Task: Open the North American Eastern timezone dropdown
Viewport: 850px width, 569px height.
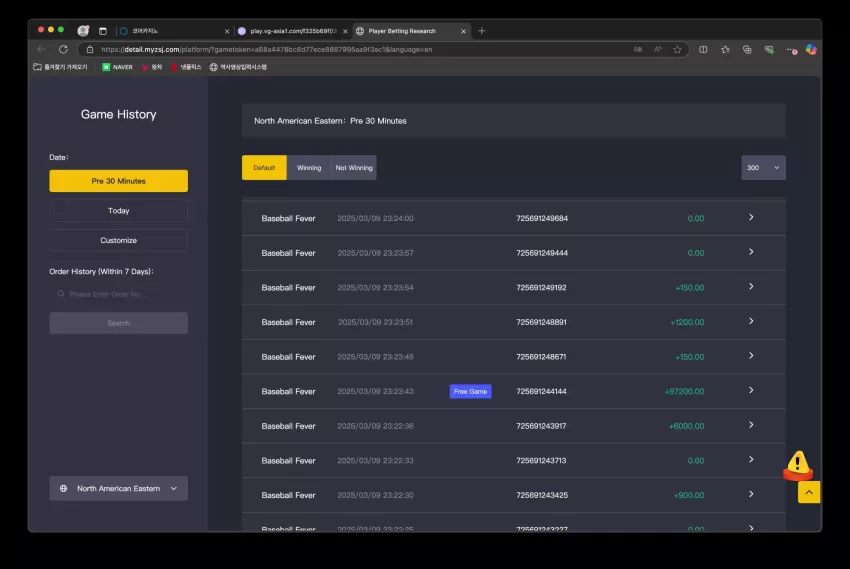Action: (x=119, y=488)
